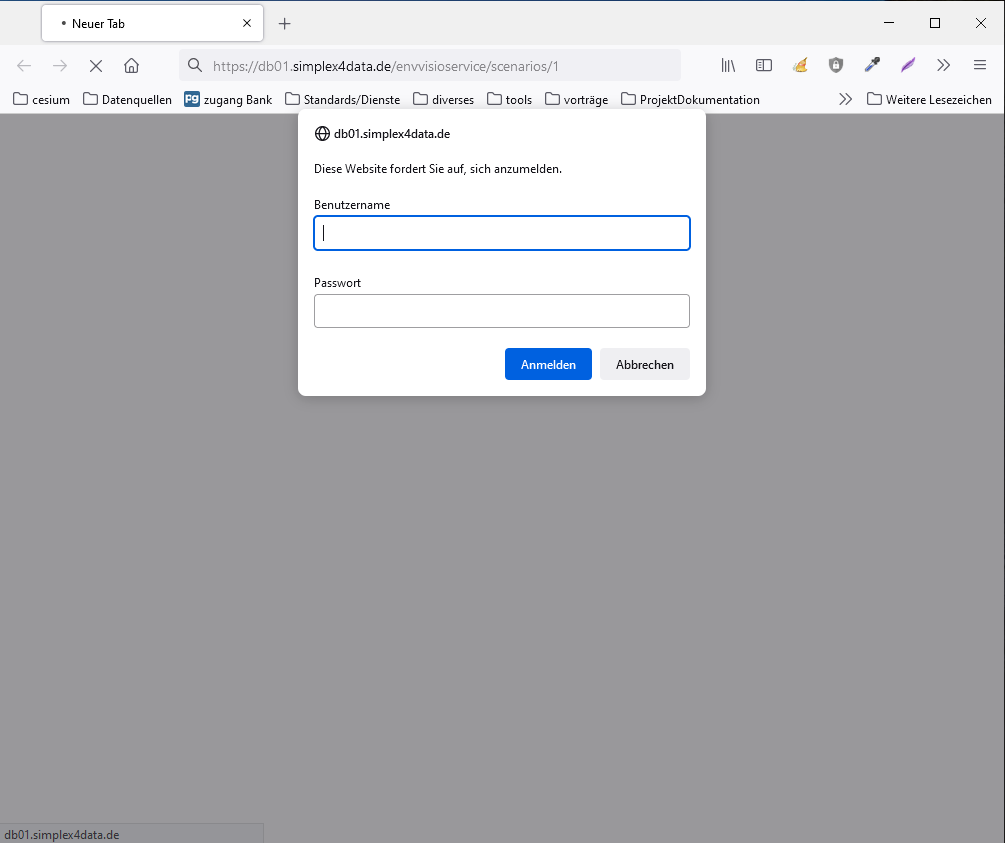The width and height of the screenshot is (1005, 843).
Task: Expand hidden bookmarks with the bookmarks bar chevron
Action: (845, 99)
